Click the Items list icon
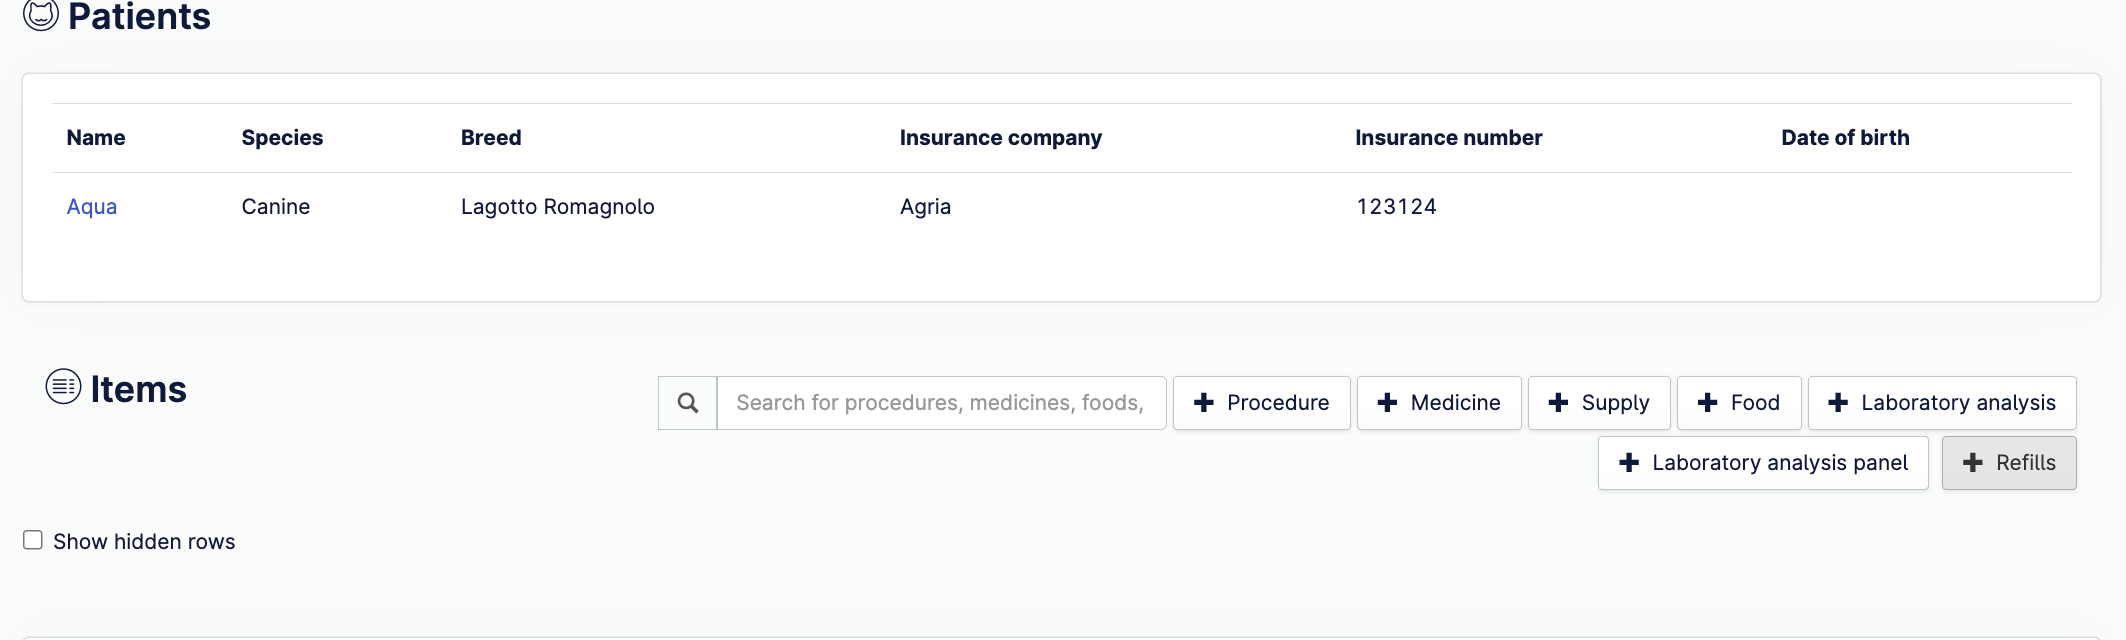Viewport: 2126px width, 640px height. [63, 387]
